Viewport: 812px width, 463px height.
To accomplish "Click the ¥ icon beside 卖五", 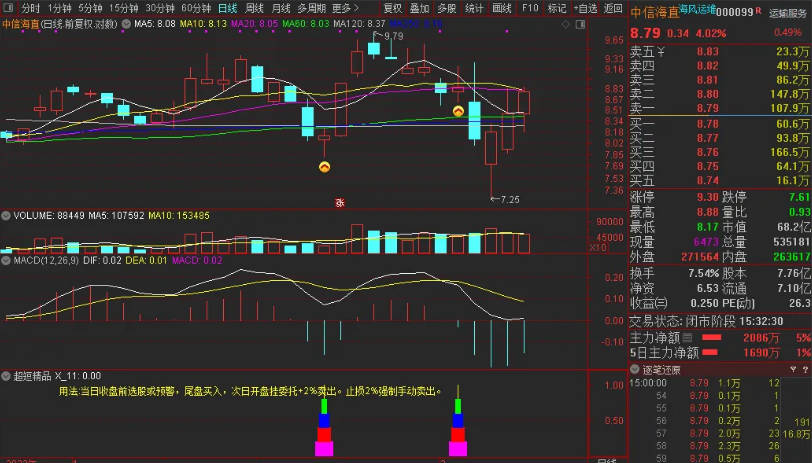I will (x=661, y=51).
